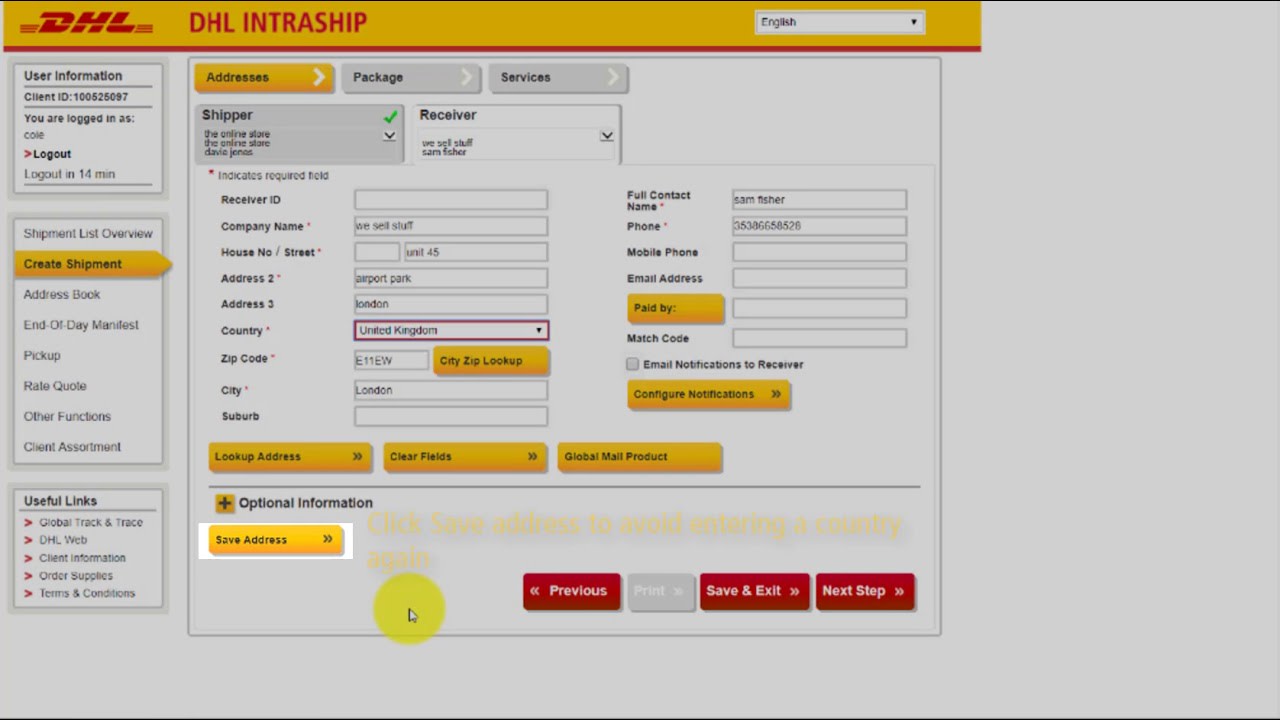Open the English language dropdown
This screenshot has width=1280, height=720.
pos(839,22)
